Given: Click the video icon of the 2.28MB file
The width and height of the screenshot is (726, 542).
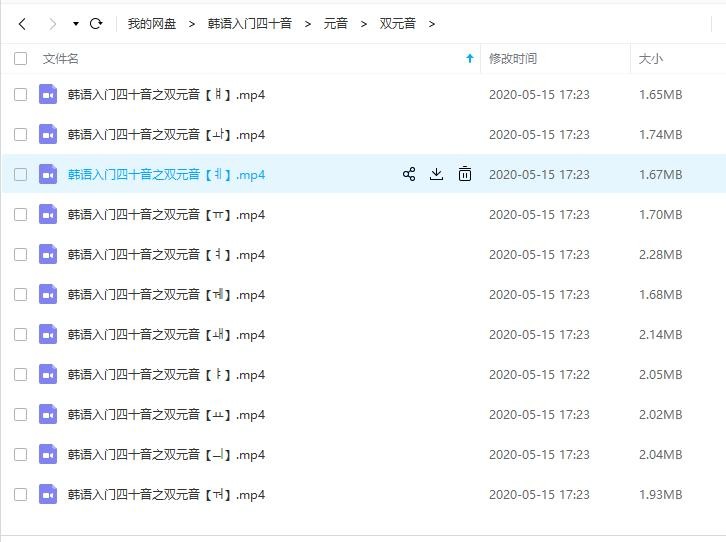Looking at the screenshot, I should tap(48, 254).
